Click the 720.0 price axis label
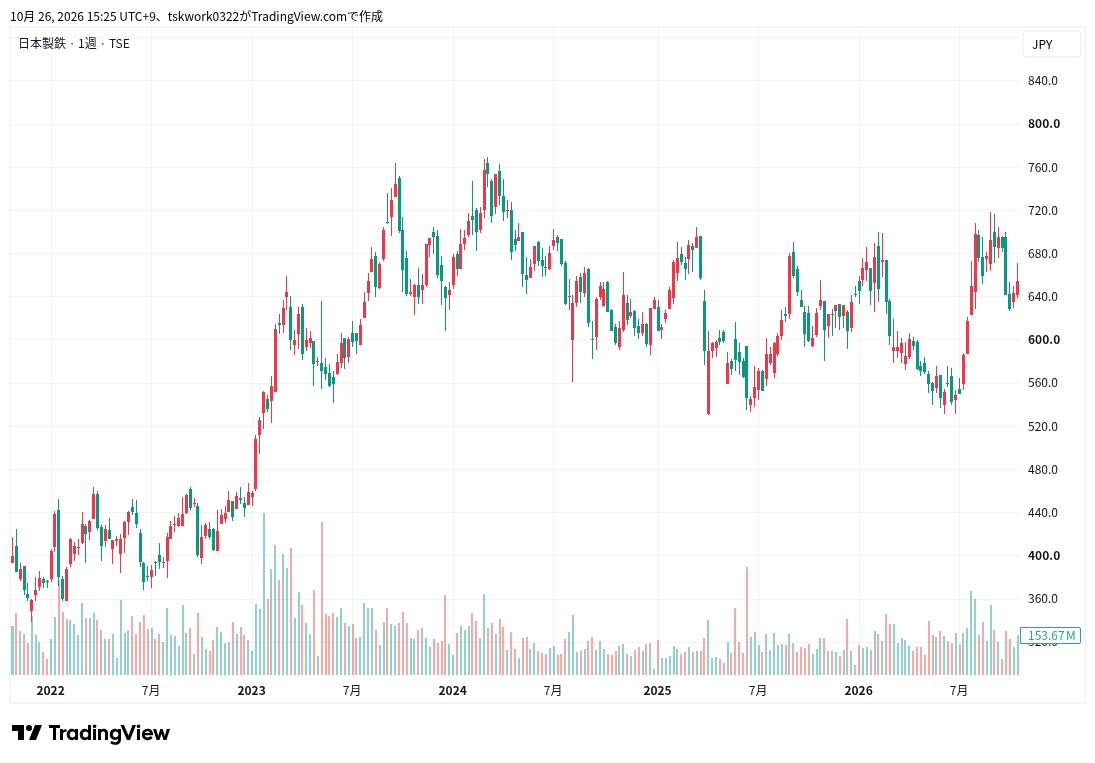The height and width of the screenshot is (763, 1095). pyautogui.click(x=1043, y=211)
